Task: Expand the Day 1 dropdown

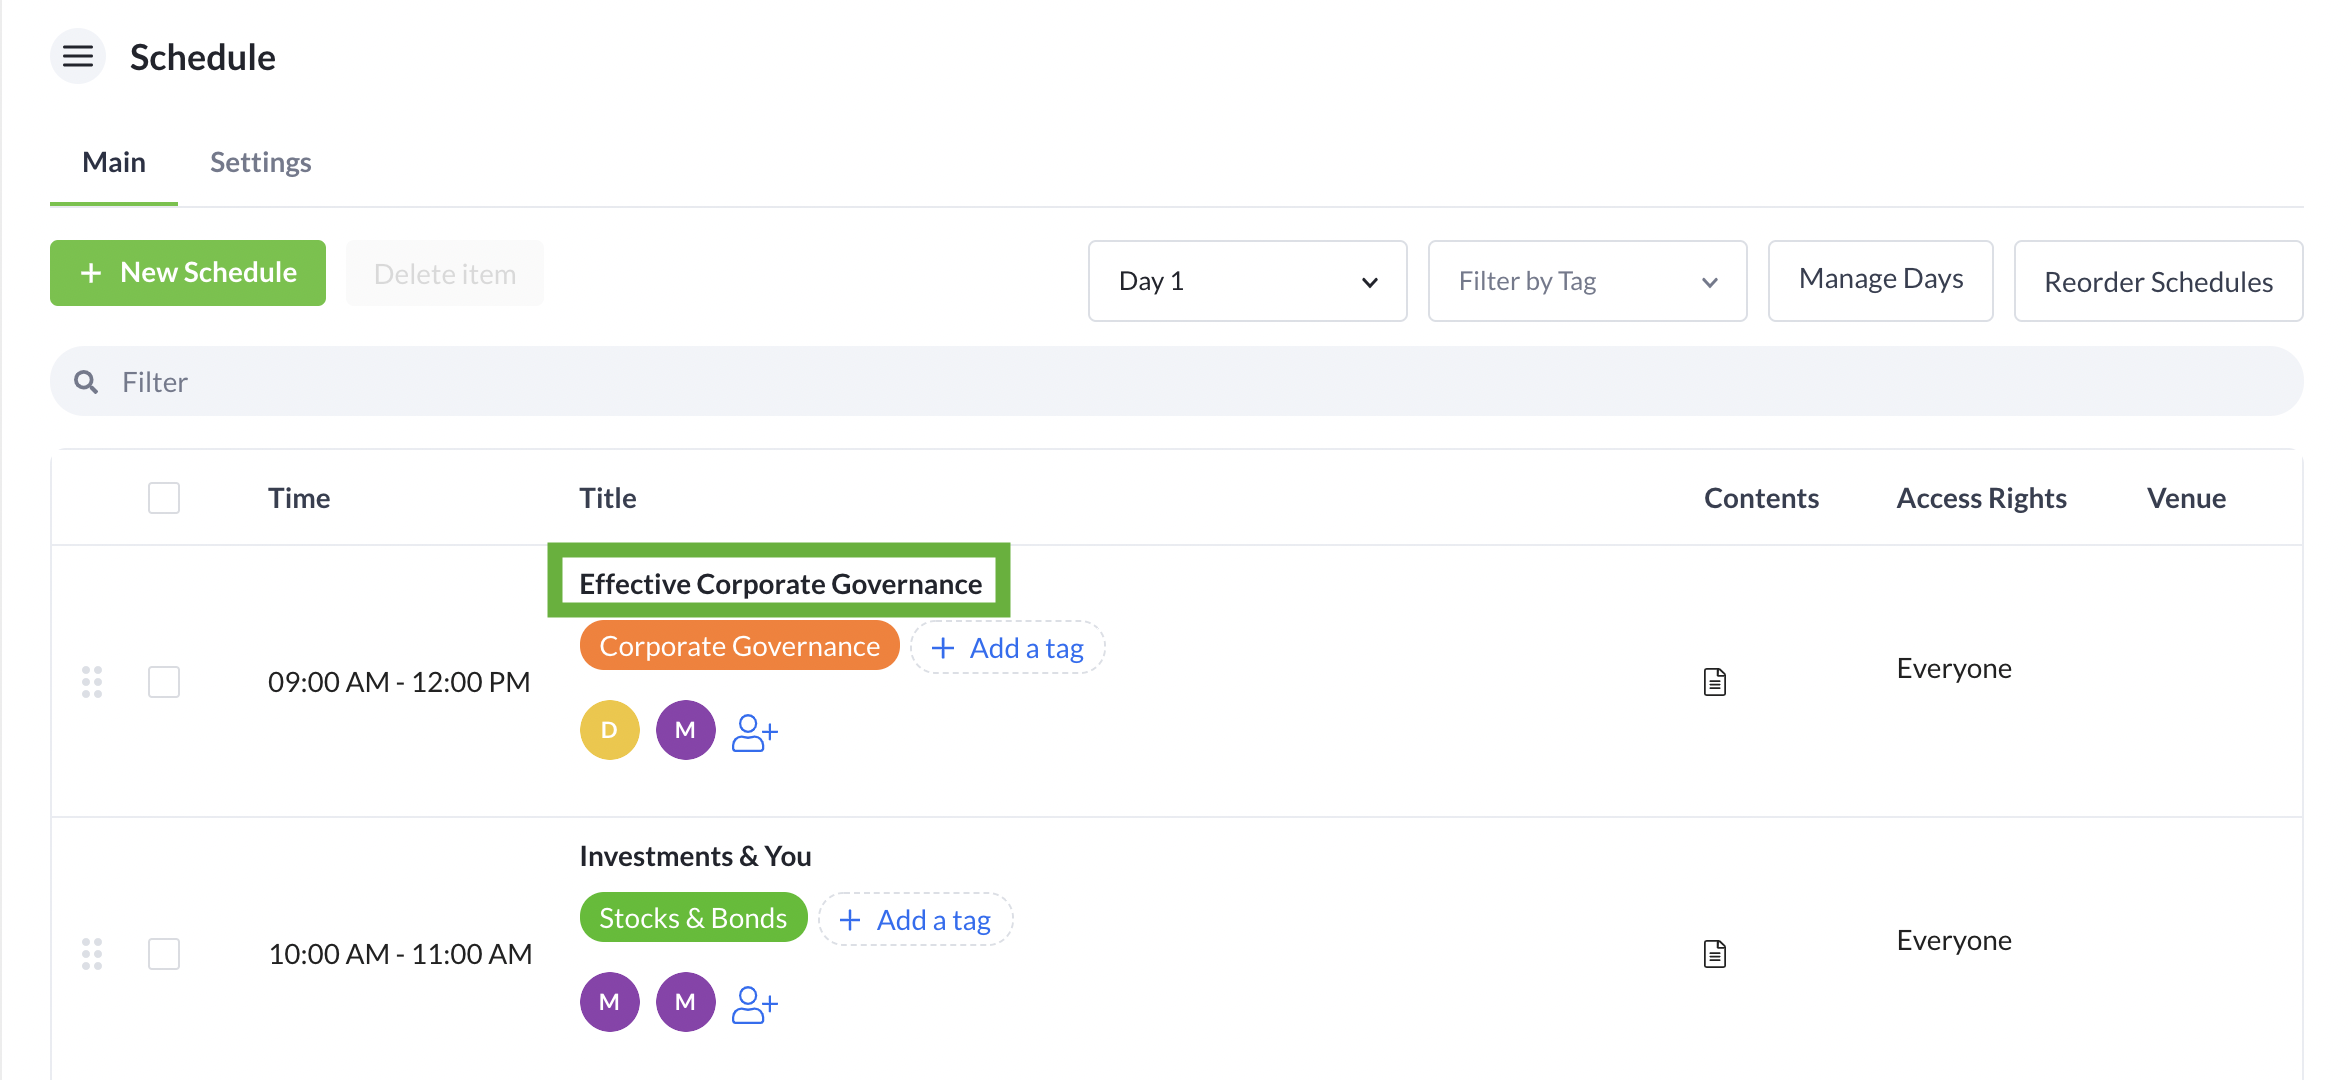Action: [x=1247, y=281]
